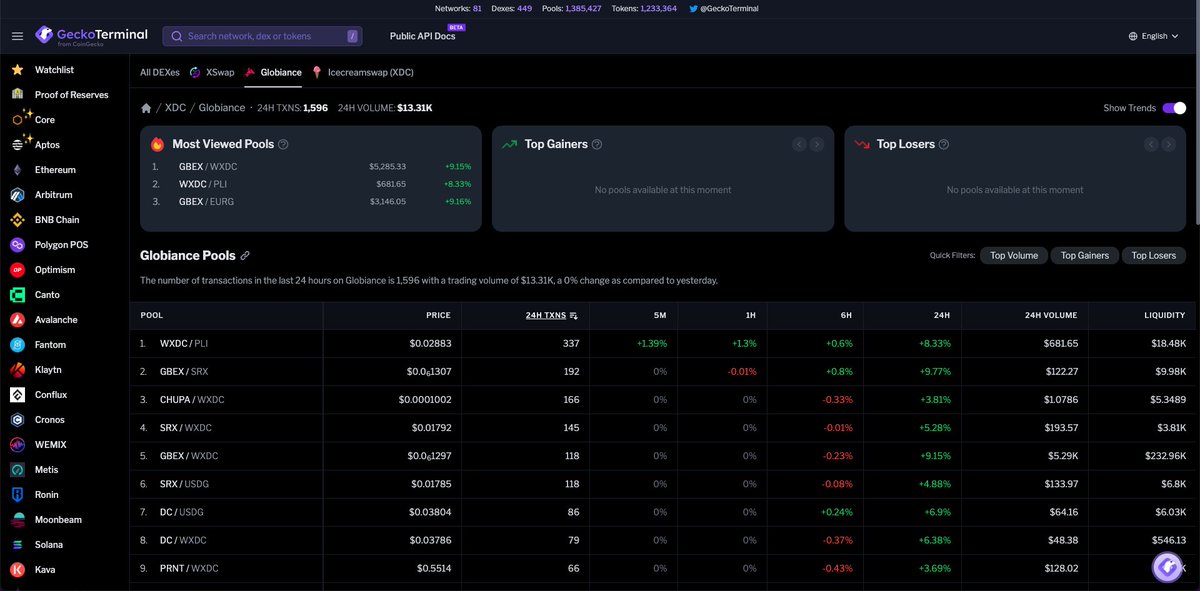
Task: Open the hamburger menu icon
Action: click(x=17, y=36)
